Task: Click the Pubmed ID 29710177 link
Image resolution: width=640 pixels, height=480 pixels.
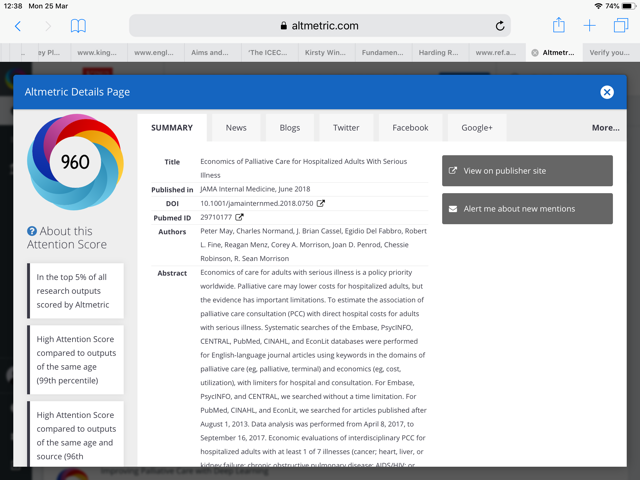Action: pyautogui.click(x=216, y=217)
